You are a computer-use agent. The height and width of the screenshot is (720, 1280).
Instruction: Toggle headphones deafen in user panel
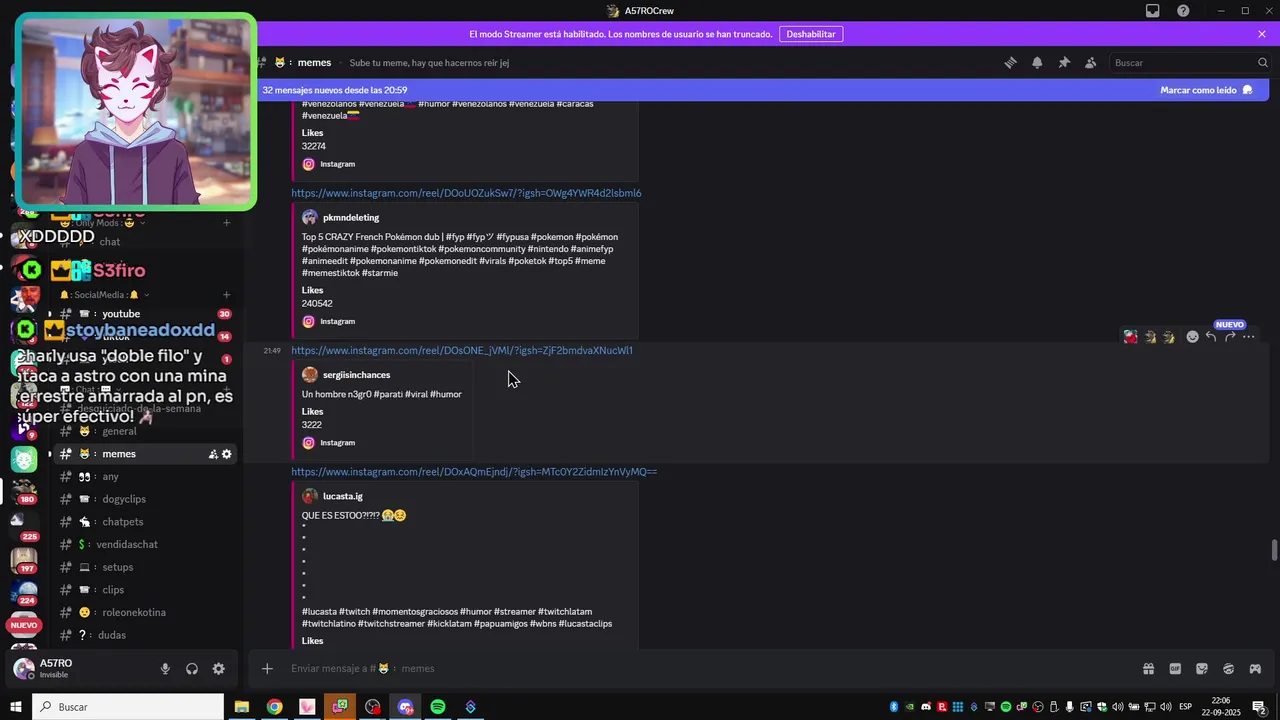click(192, 669)
